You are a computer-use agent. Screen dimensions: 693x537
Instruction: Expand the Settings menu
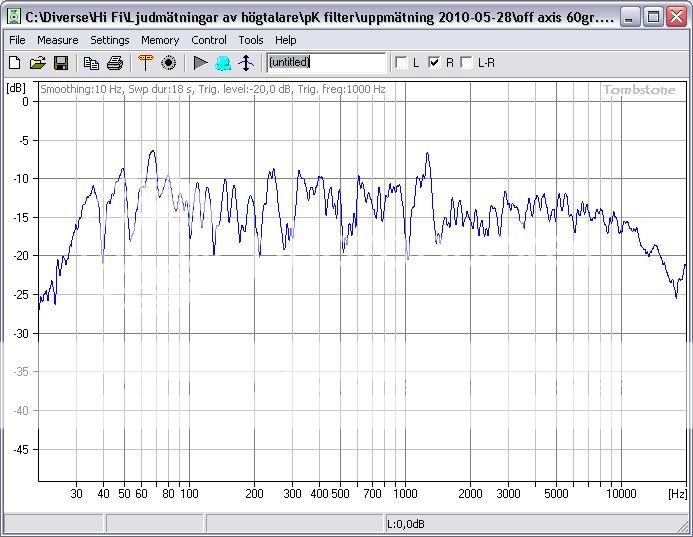click(x=109, y=40)
